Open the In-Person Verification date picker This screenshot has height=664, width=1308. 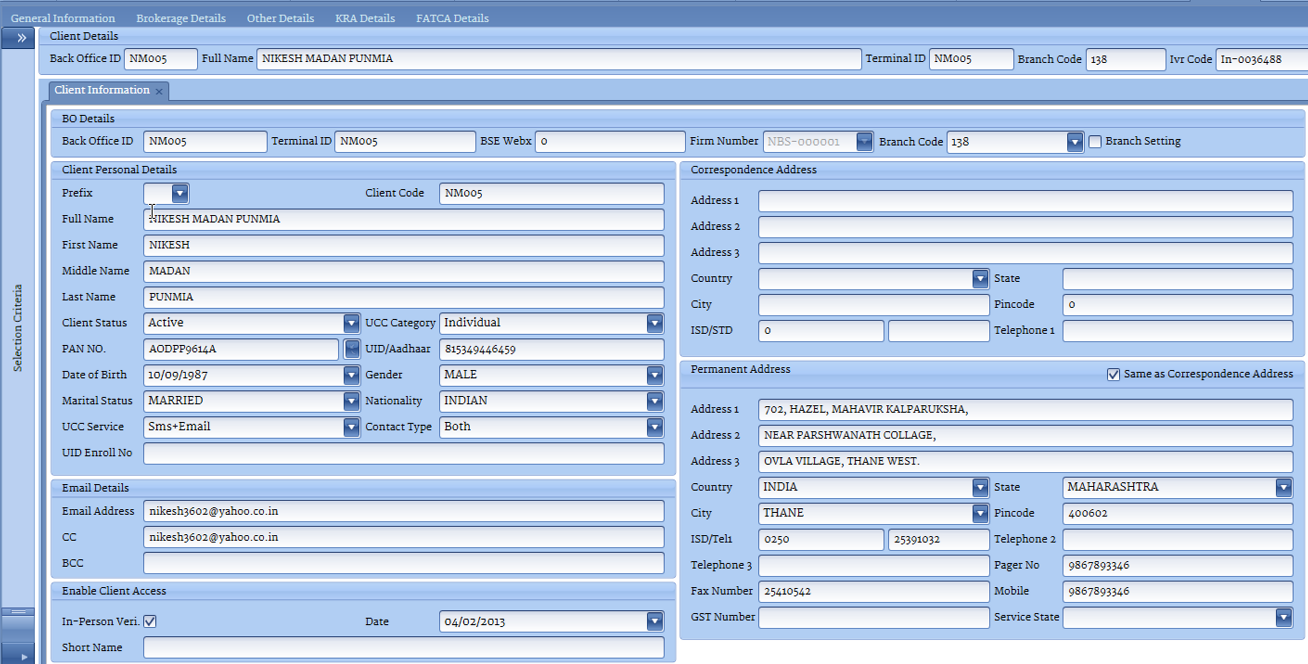pos(654,622)
